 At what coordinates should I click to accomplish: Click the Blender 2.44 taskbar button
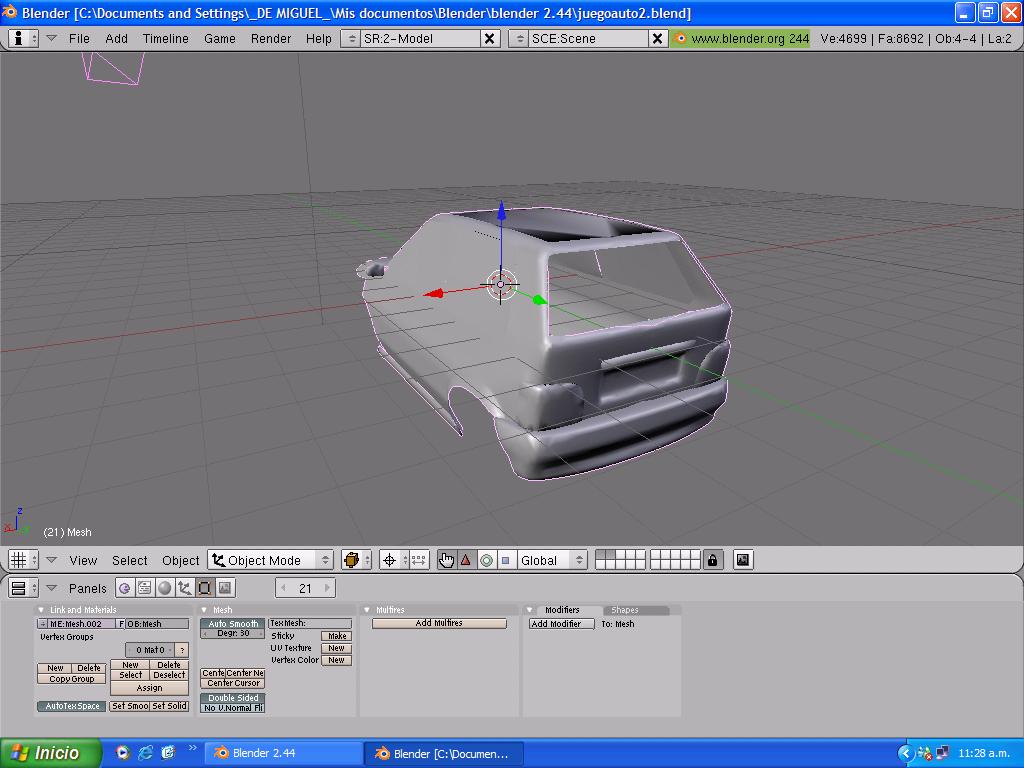point(283,753)
